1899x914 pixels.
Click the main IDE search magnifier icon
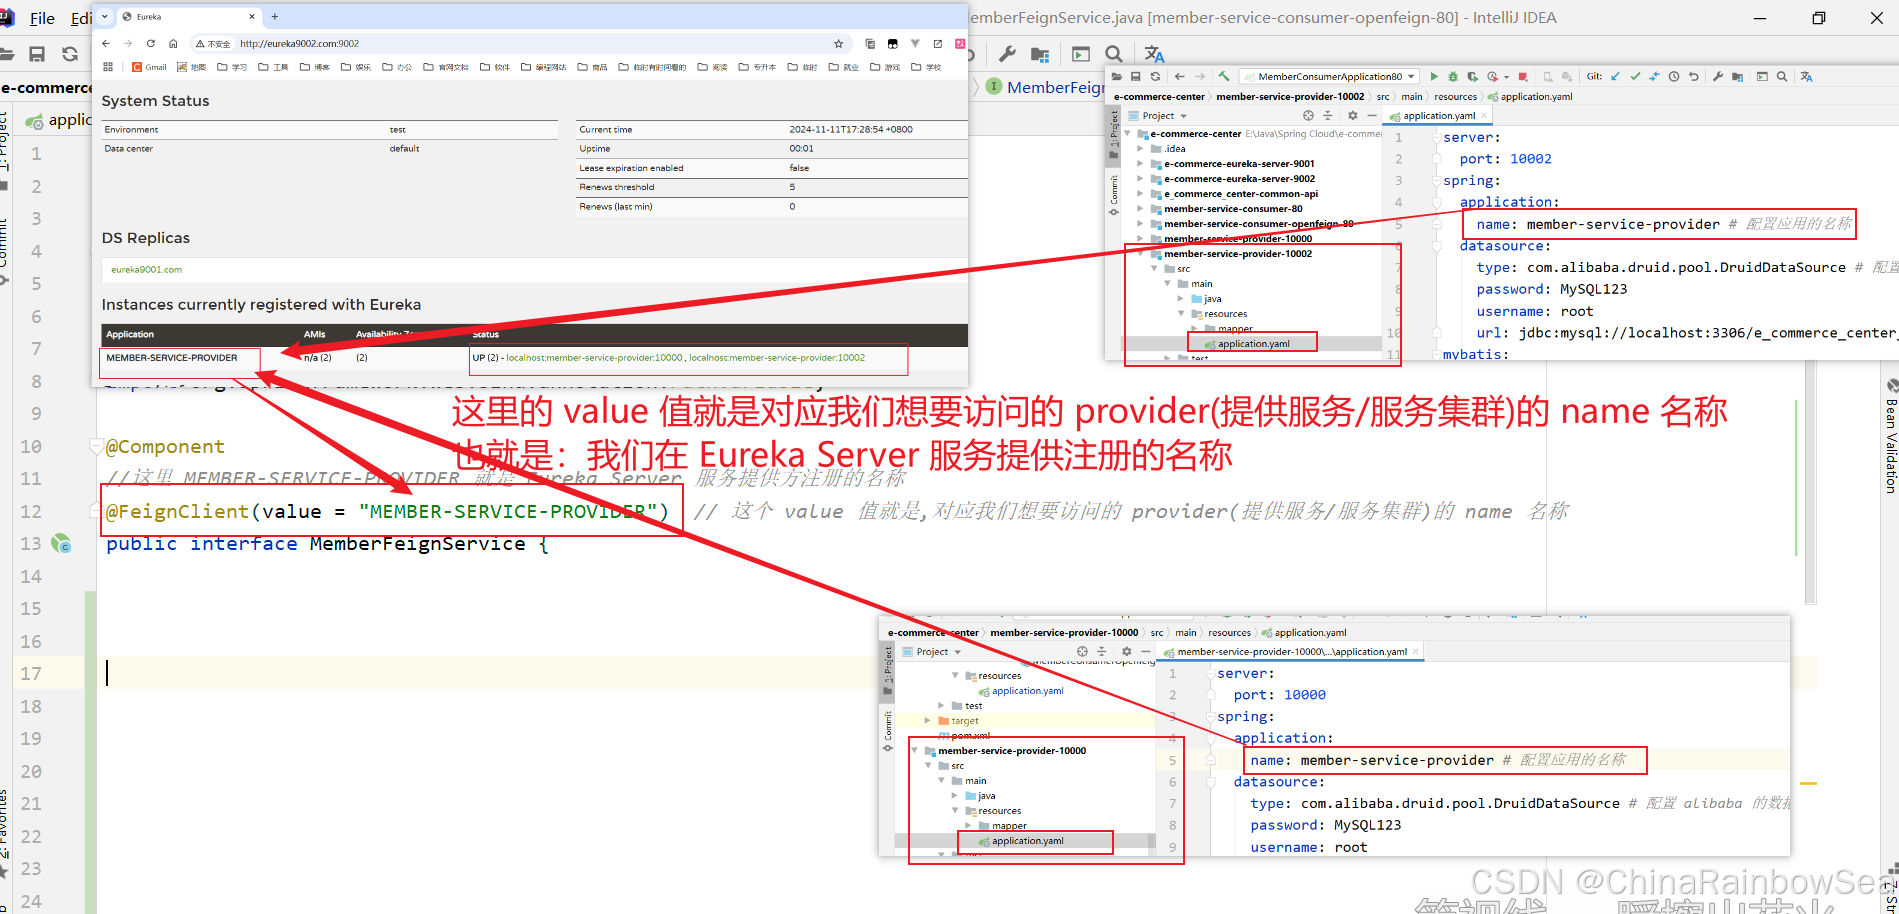click(x=1114, y=54)
